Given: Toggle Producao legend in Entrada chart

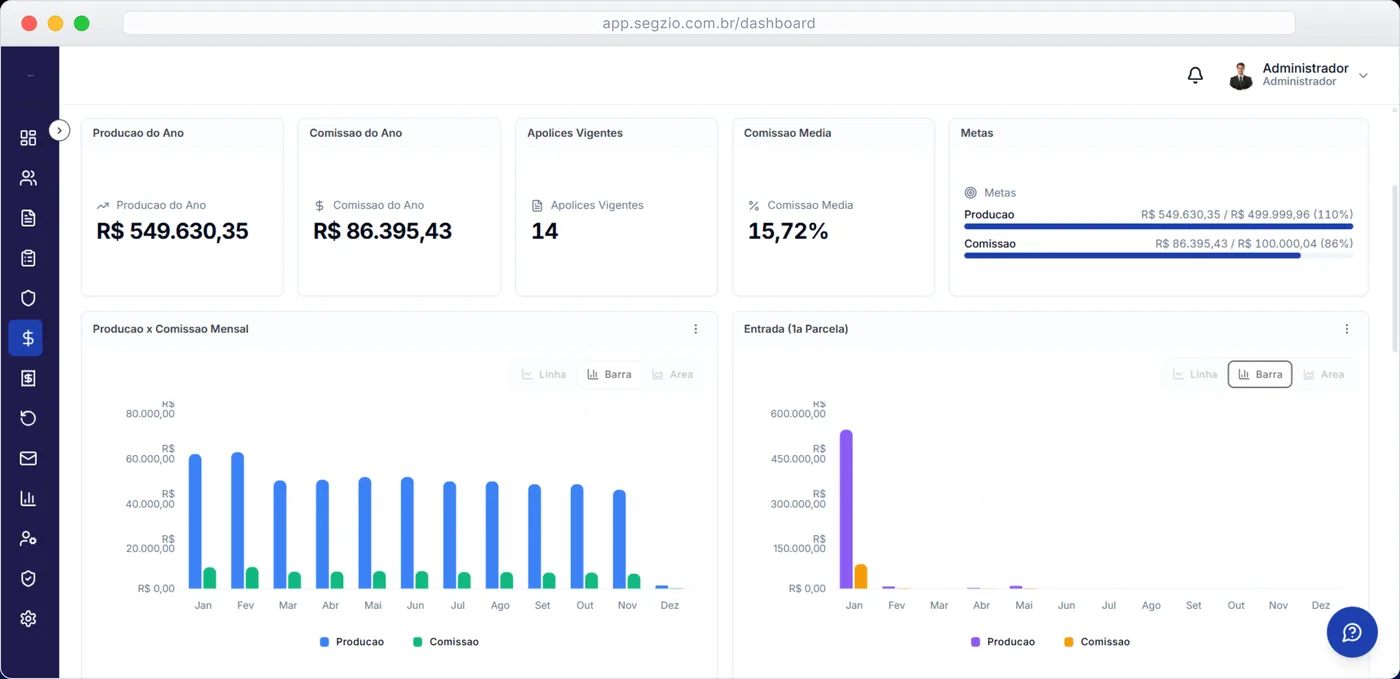Looking at the screenshot, I should [1003, 642].
